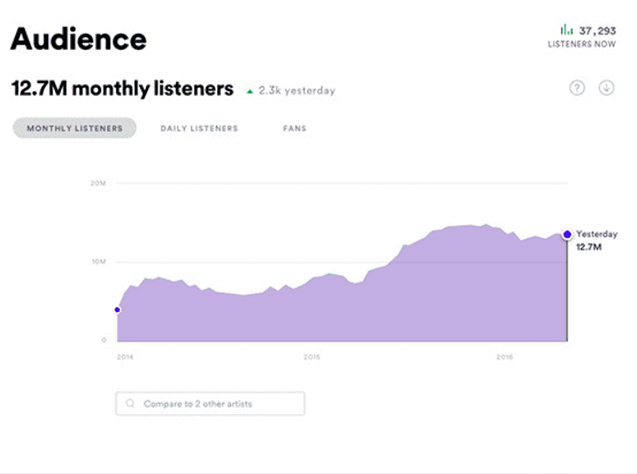This screenshot has height=474, width=637.
Task: Select the Monthly Listeners tab
Action: (74, 129)
